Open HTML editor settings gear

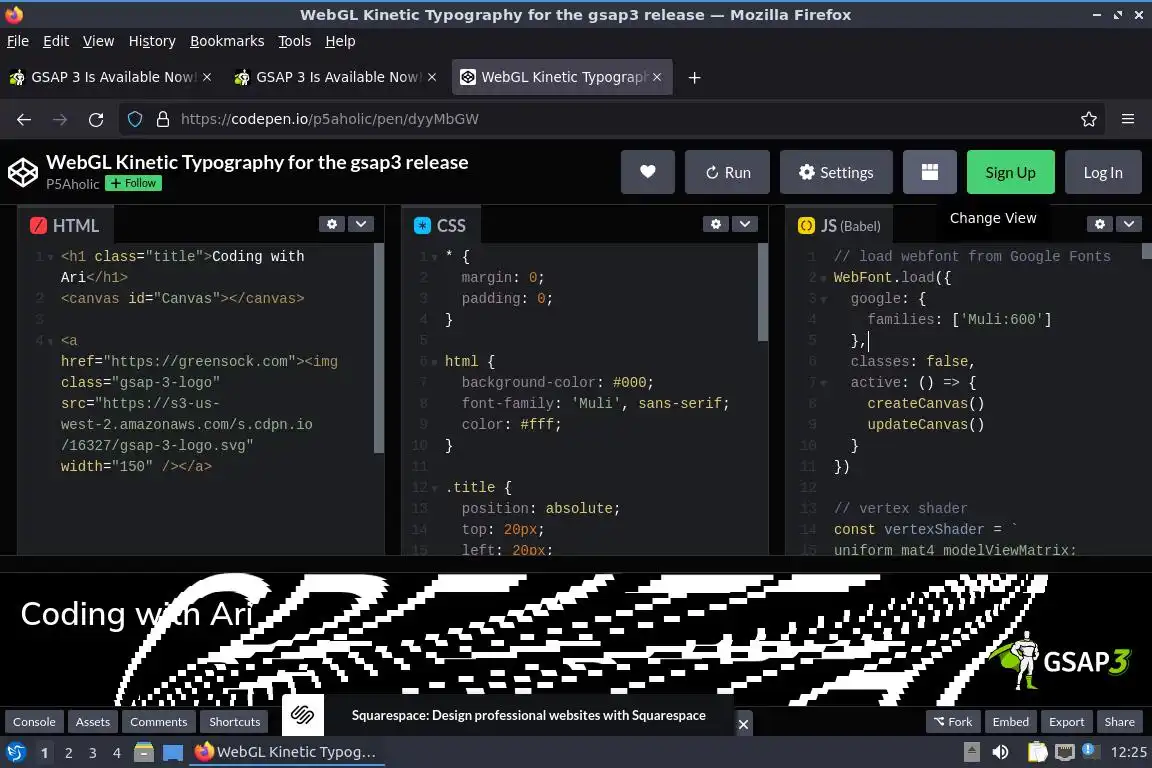(332, 224)
